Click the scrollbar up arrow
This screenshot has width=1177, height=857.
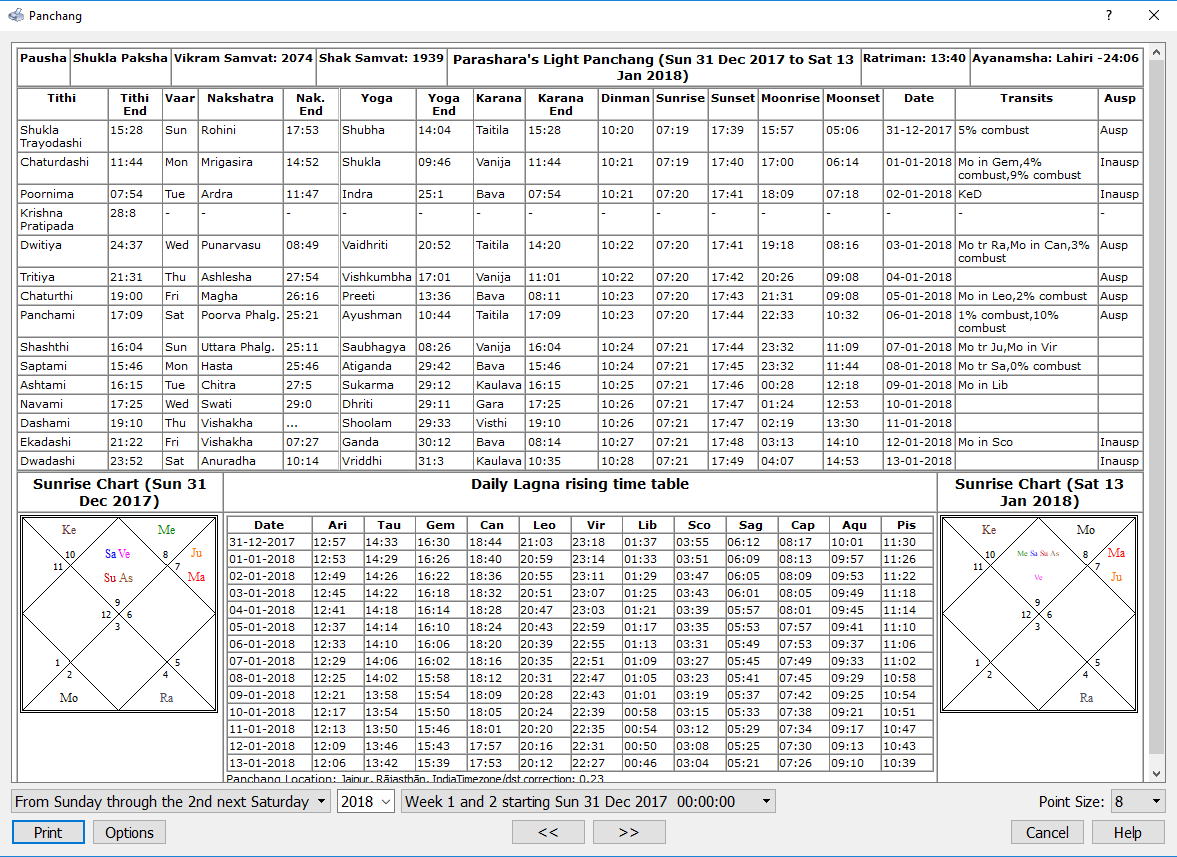click(1156, 53)
